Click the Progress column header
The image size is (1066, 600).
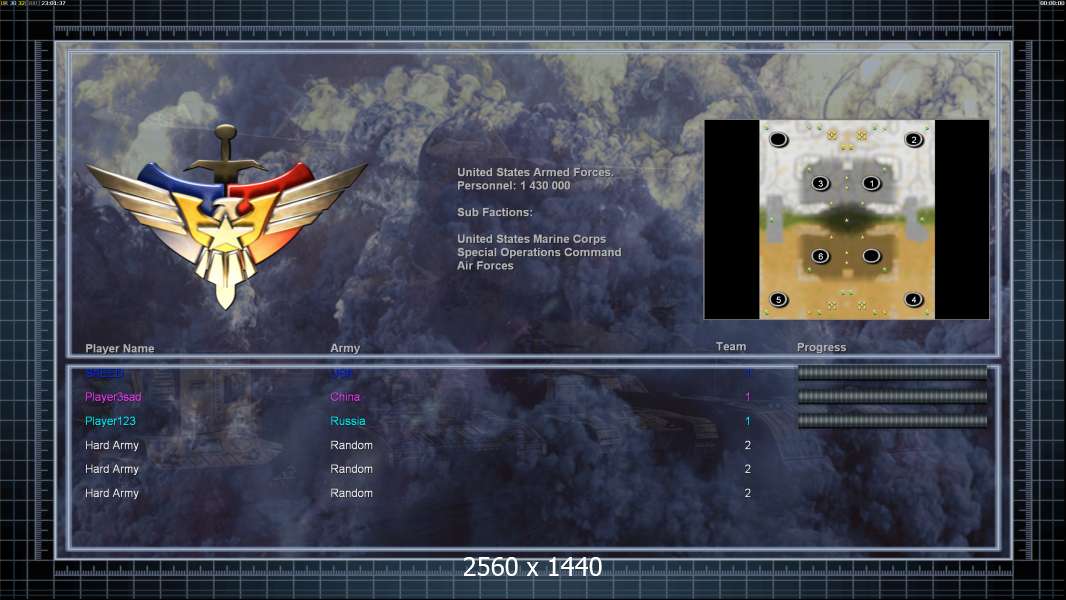(821, 347)
